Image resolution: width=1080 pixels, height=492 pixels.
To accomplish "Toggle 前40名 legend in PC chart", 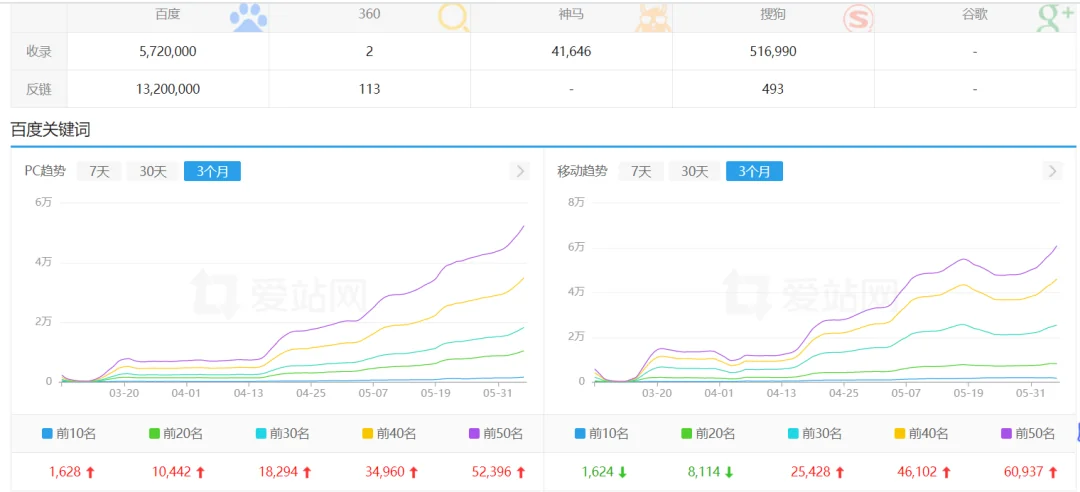I will [x=389, y=433].
